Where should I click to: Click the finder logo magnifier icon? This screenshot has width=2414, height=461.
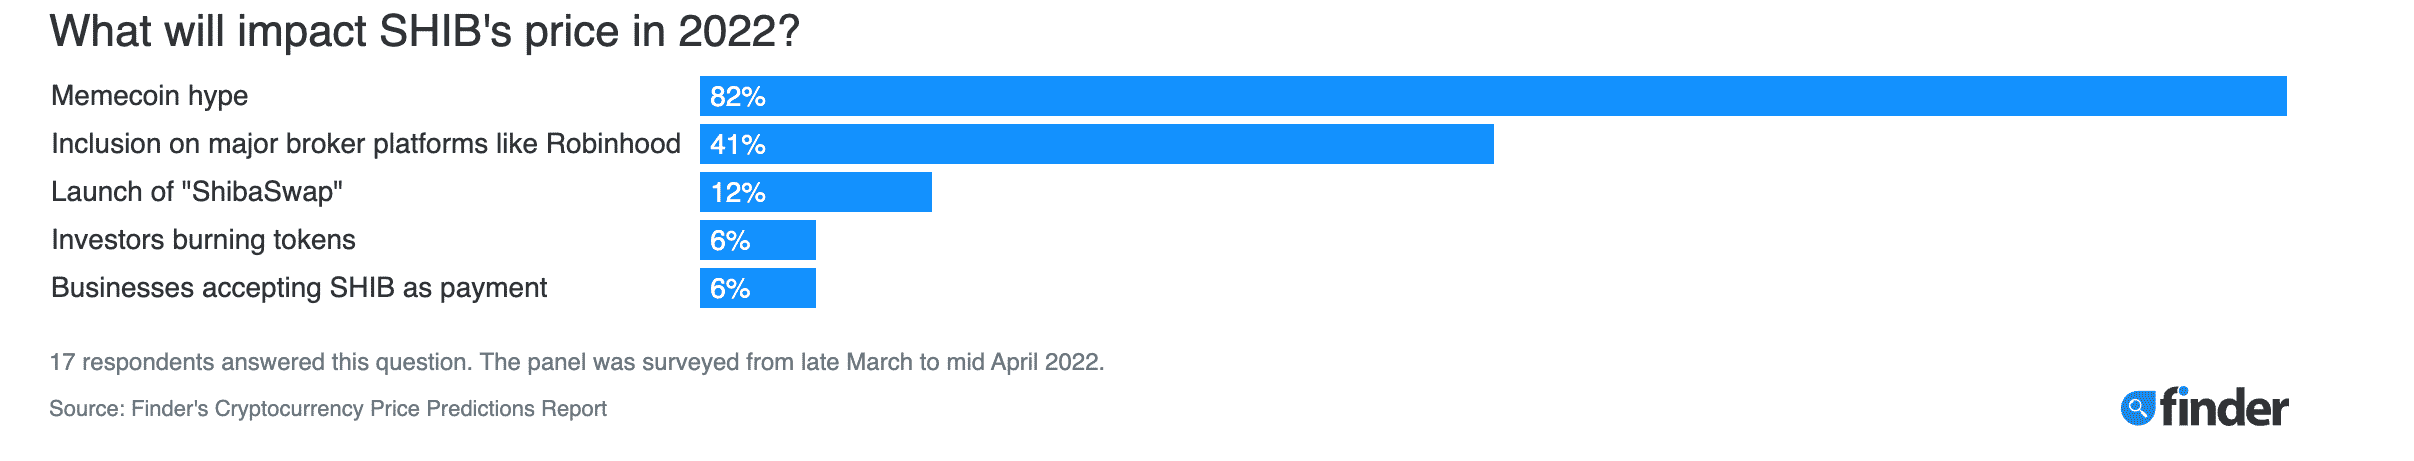click(2137, 408)
